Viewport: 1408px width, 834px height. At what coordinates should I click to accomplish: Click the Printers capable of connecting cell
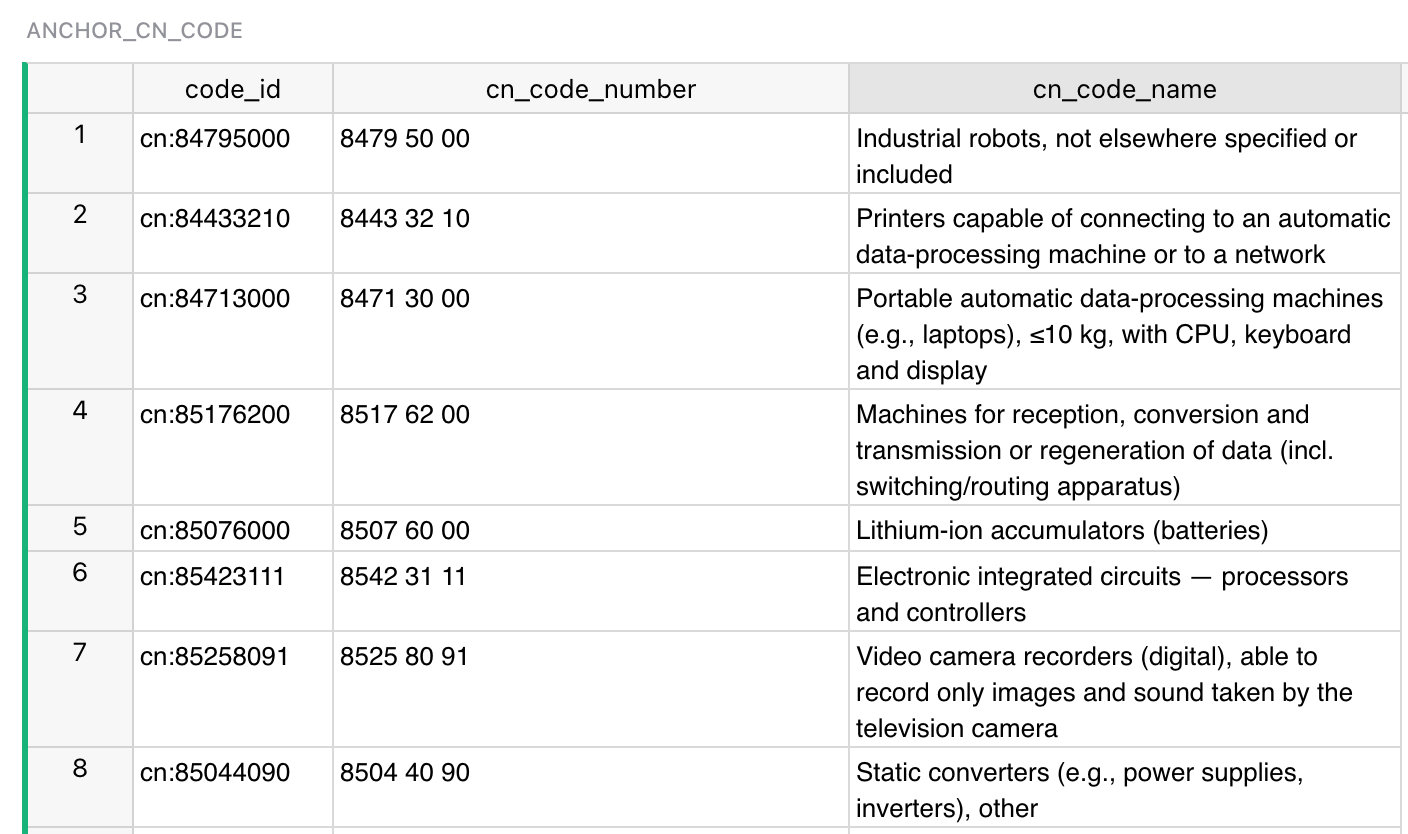[x=1124, y=236]
